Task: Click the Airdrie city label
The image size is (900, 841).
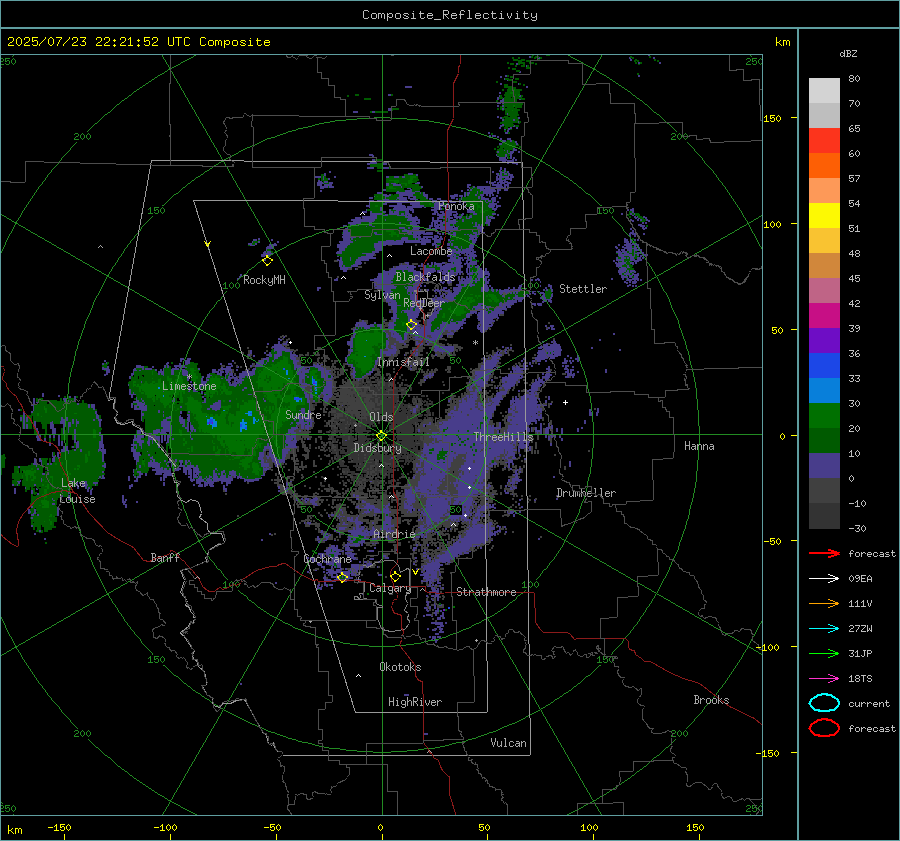Action: click(394, 534)
